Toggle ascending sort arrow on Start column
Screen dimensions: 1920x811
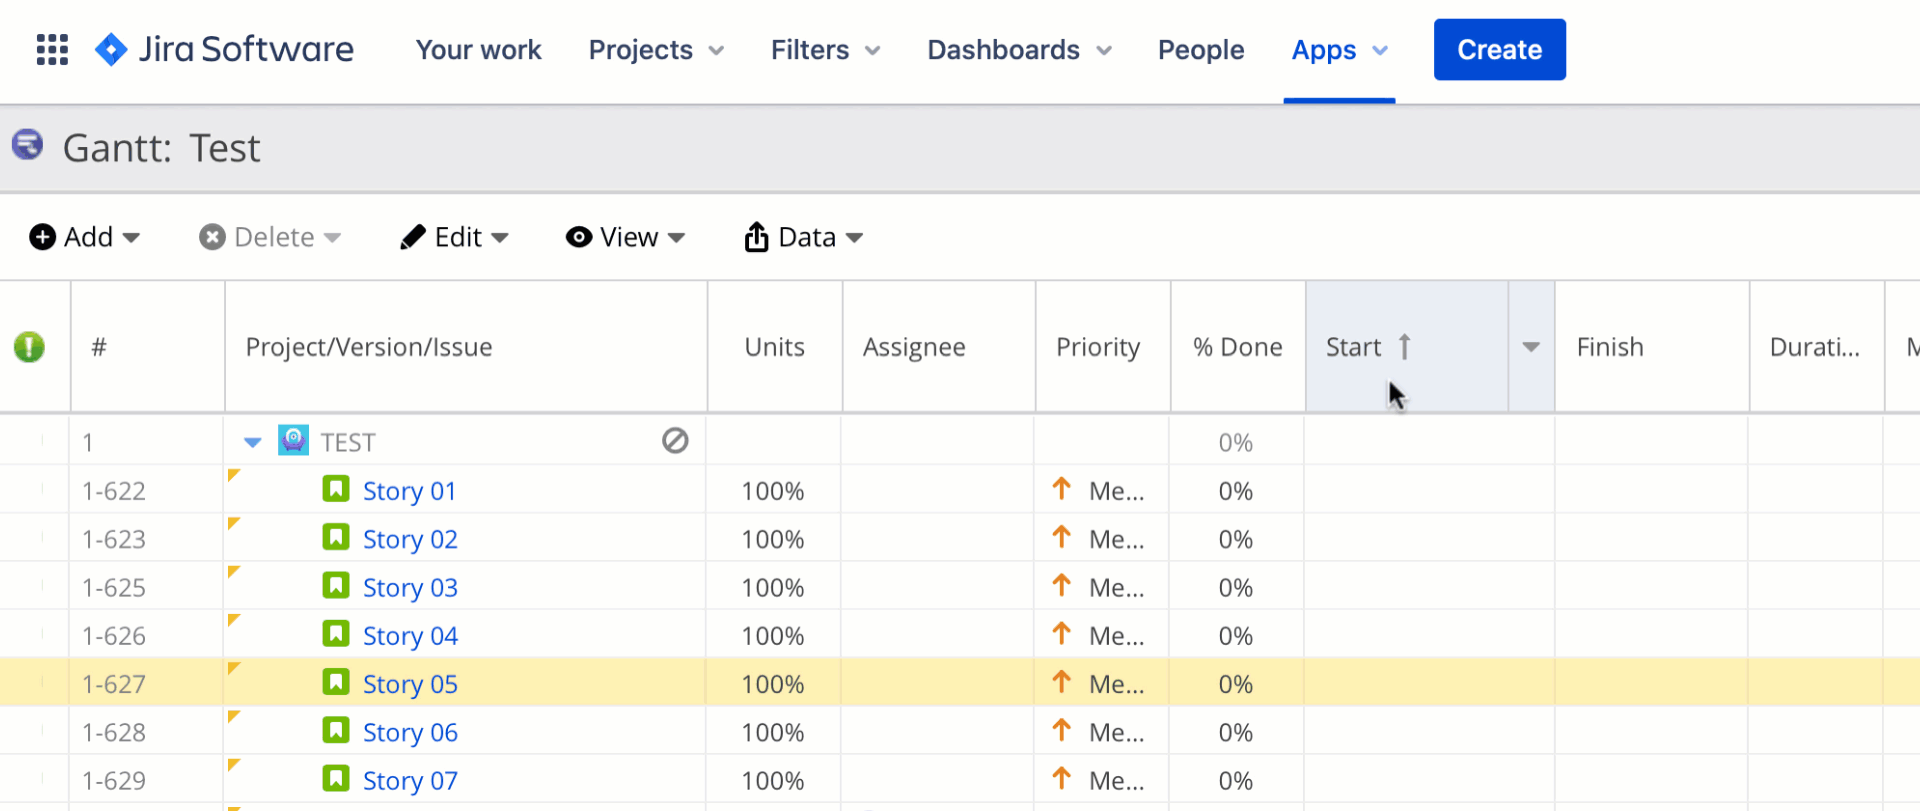1404,347
